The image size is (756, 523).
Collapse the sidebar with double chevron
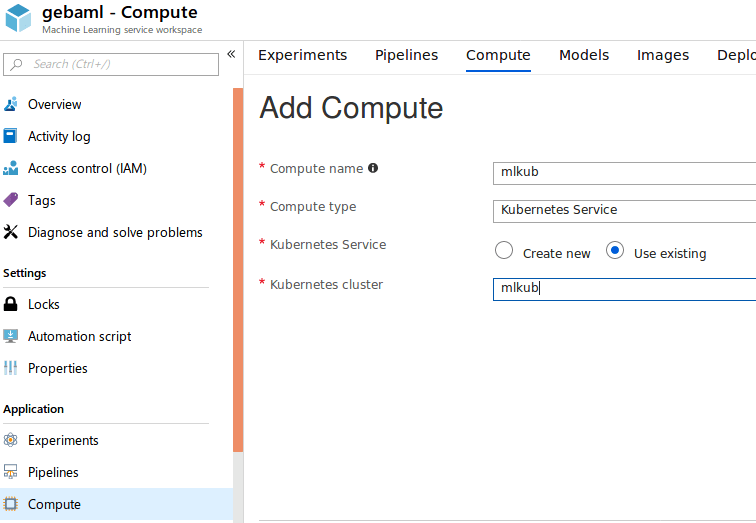tap(231, 54)
